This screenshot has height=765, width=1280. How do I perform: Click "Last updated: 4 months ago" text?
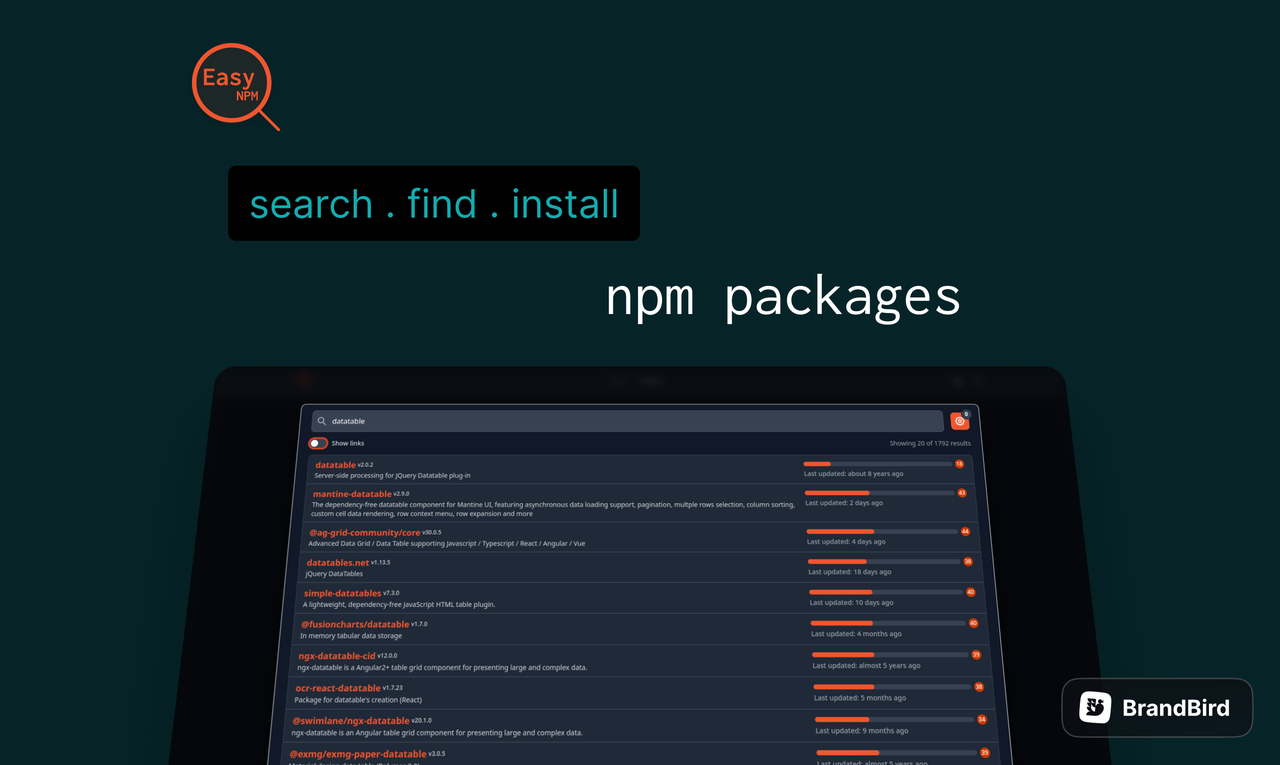click(x=856, y=634)
